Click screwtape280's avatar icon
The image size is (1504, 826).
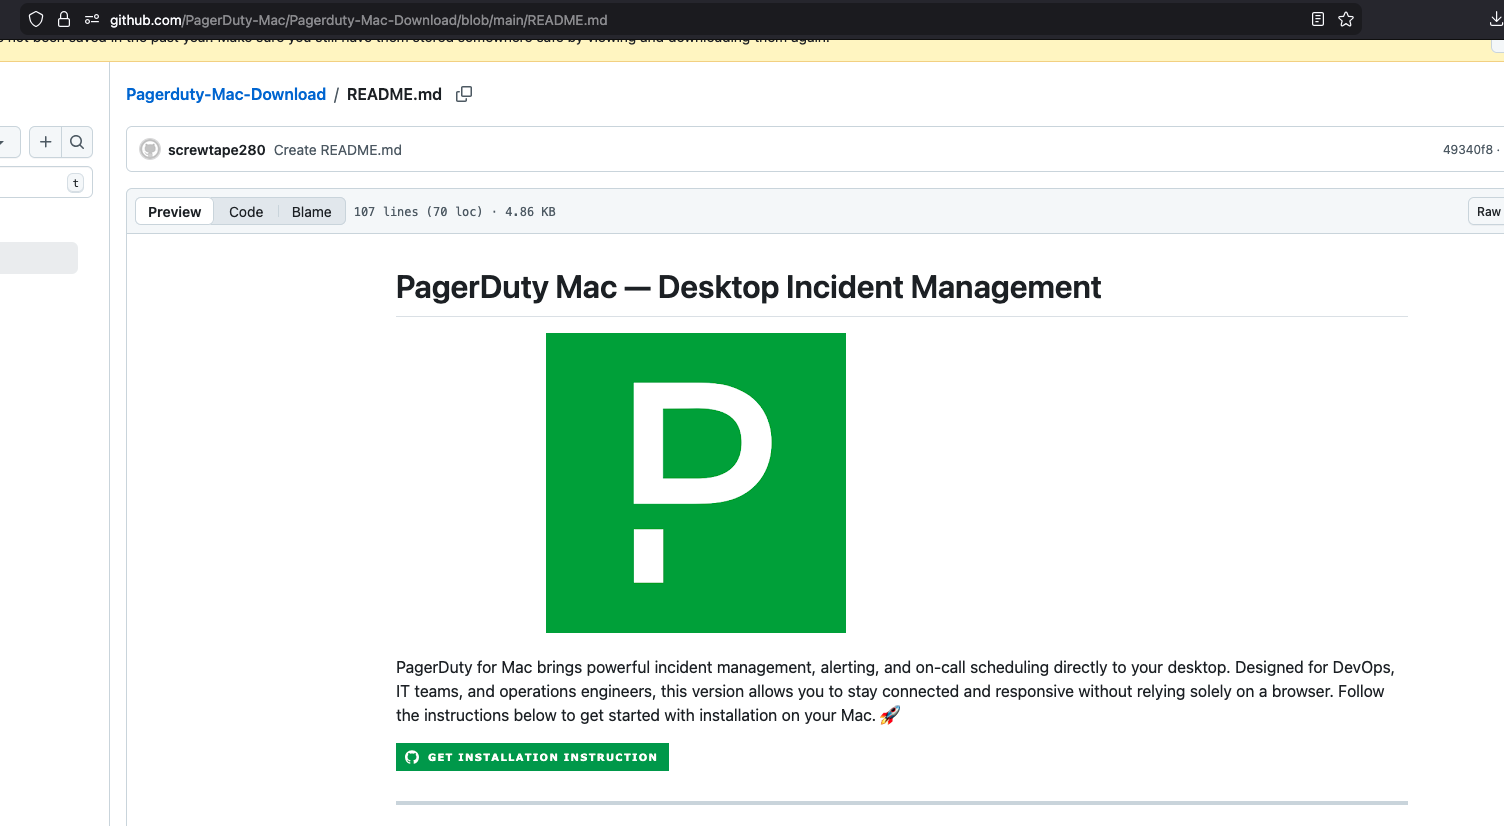tap(150, 149)
